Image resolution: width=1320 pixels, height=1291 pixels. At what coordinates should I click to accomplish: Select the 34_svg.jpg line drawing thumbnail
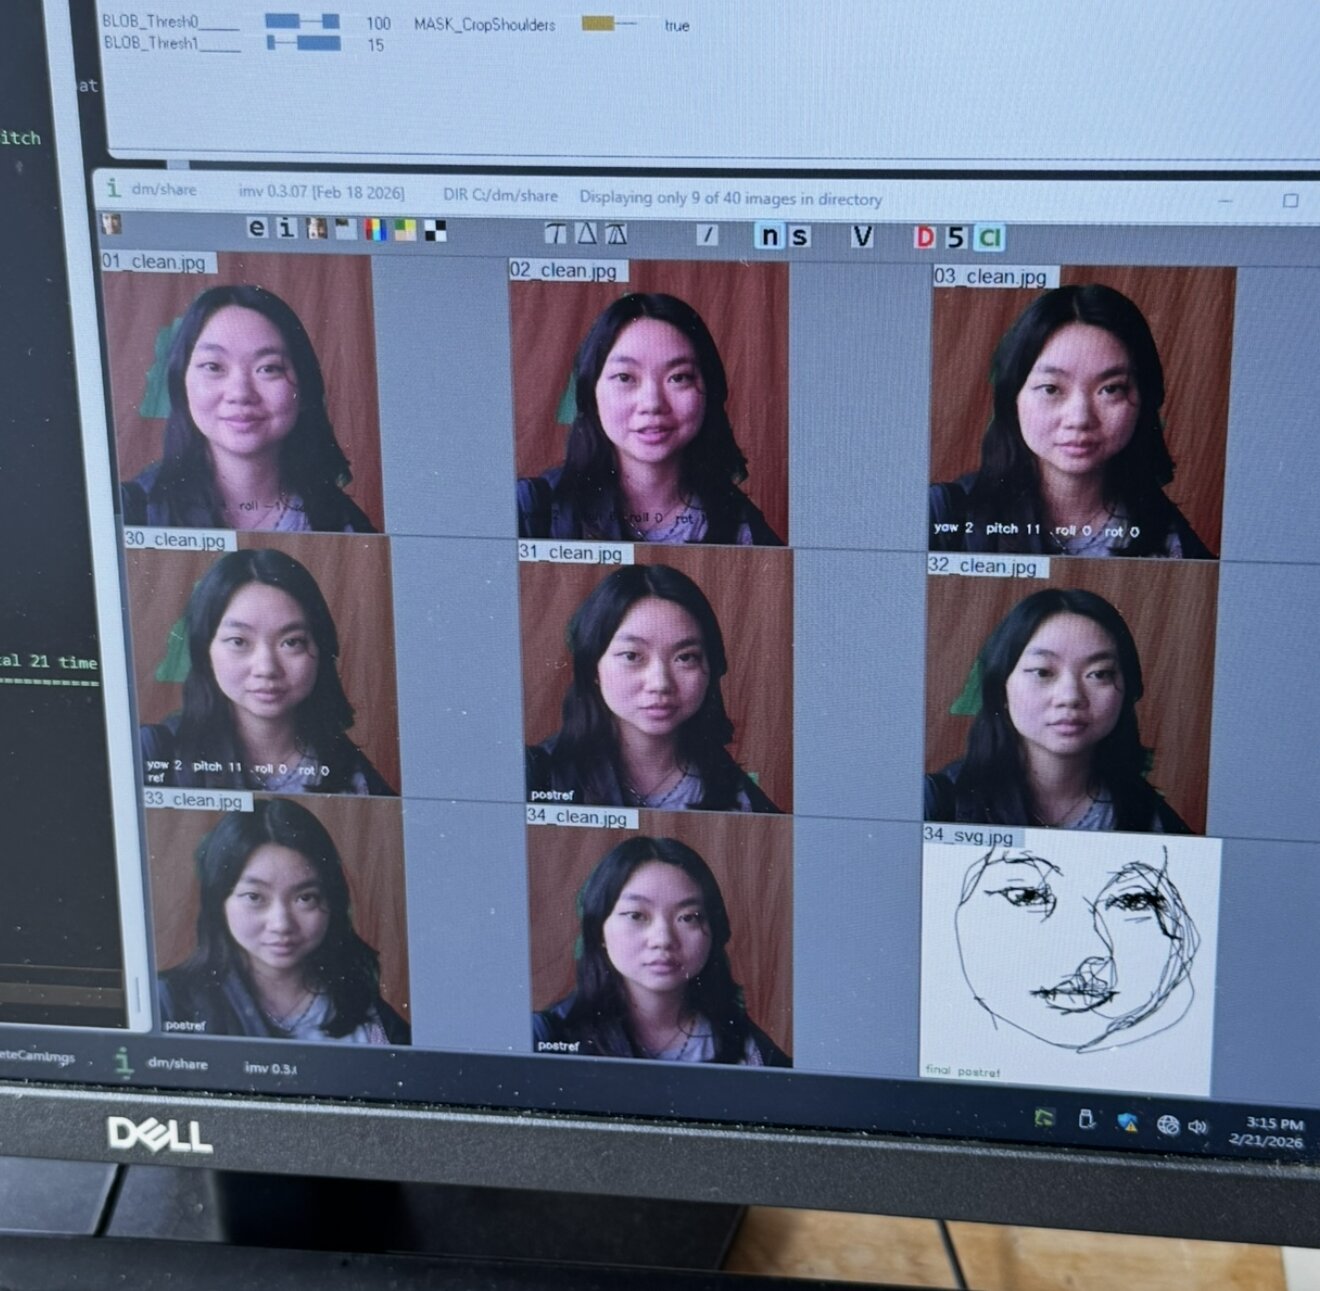pyautogui.click(x=1069, y=960)
